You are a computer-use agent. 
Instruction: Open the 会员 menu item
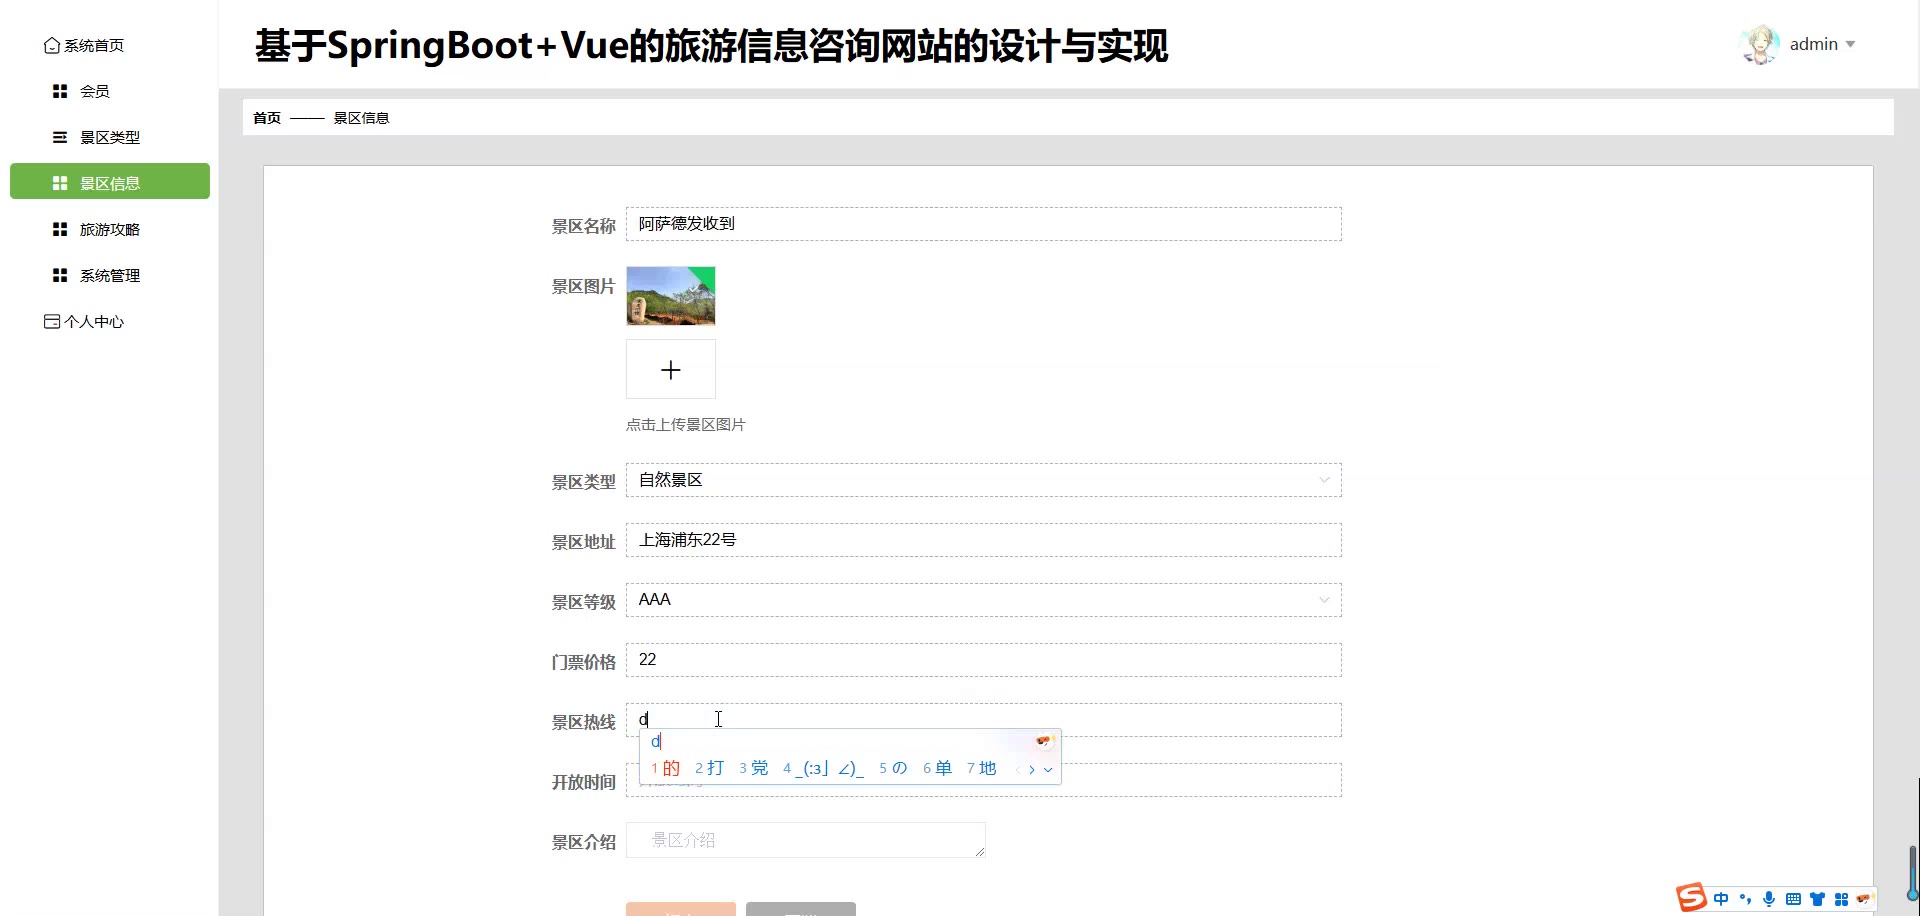[110, 91]
